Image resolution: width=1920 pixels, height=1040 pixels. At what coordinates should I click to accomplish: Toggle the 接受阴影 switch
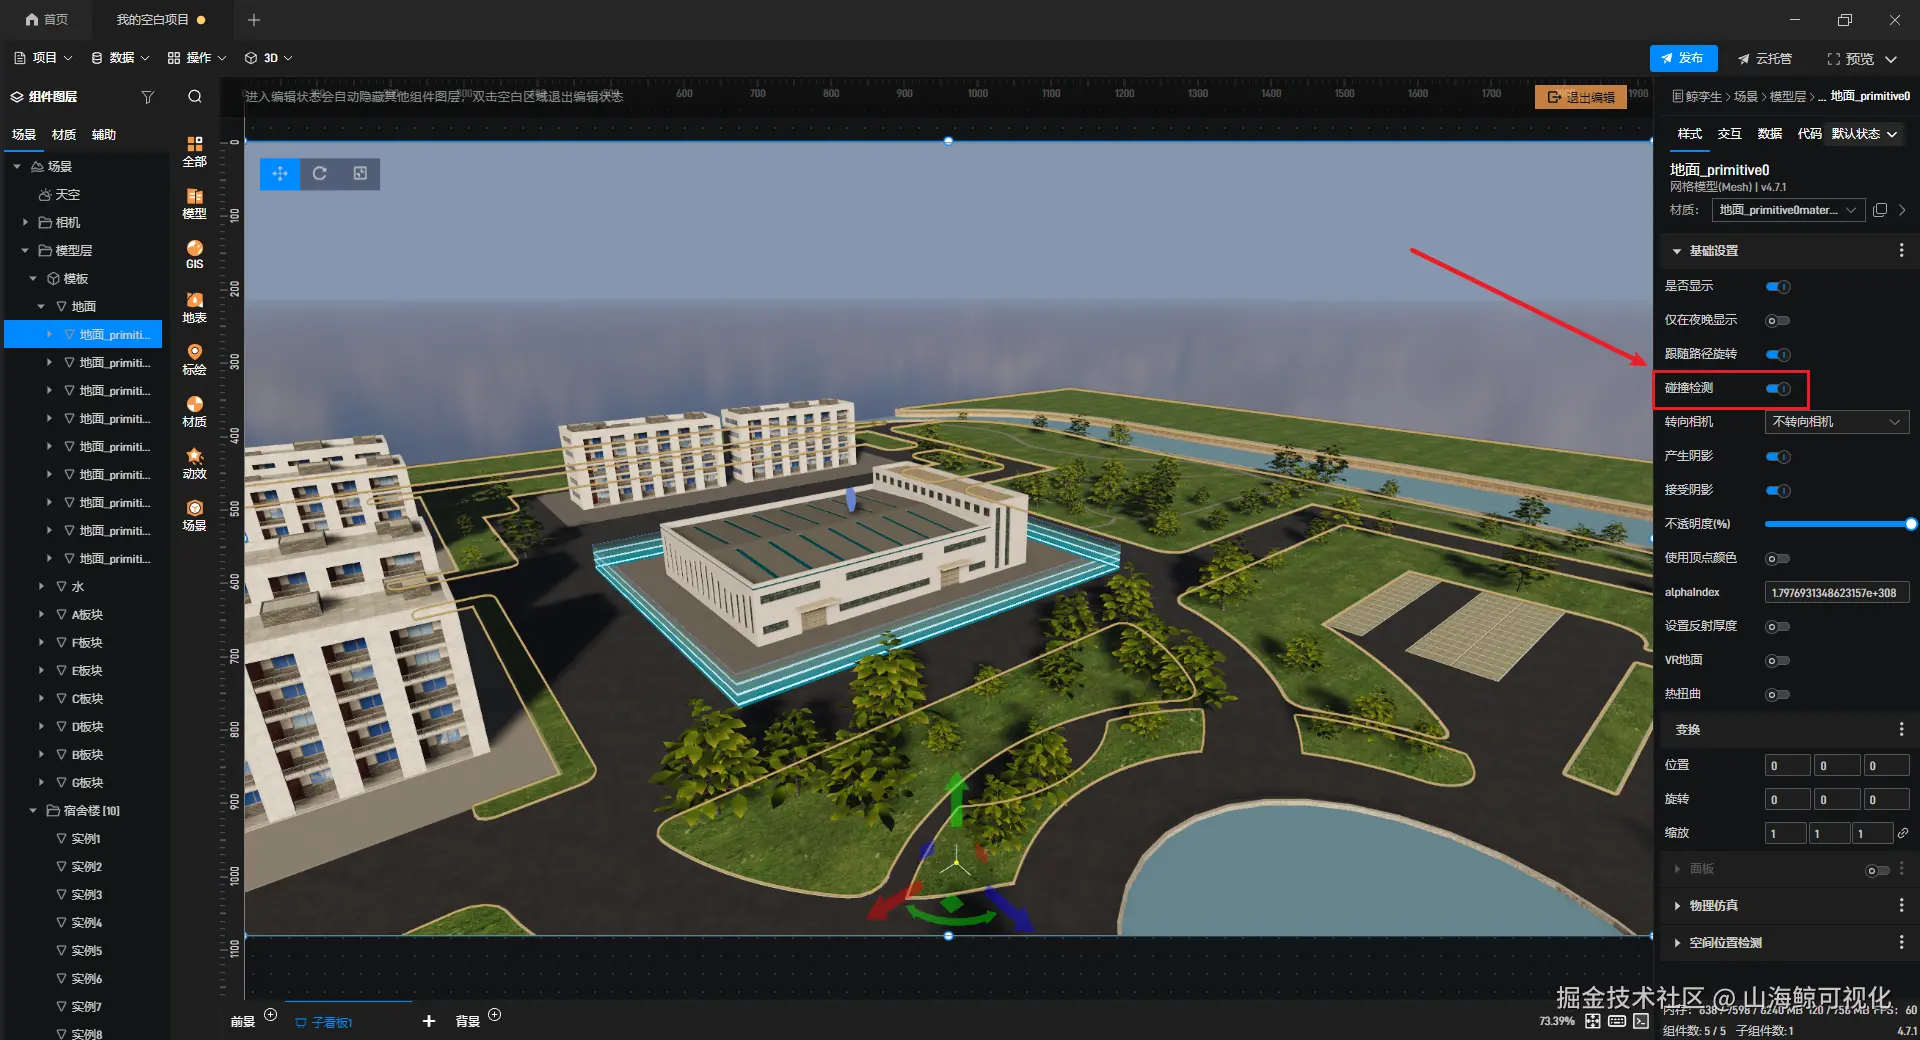tap(1778, 491)
